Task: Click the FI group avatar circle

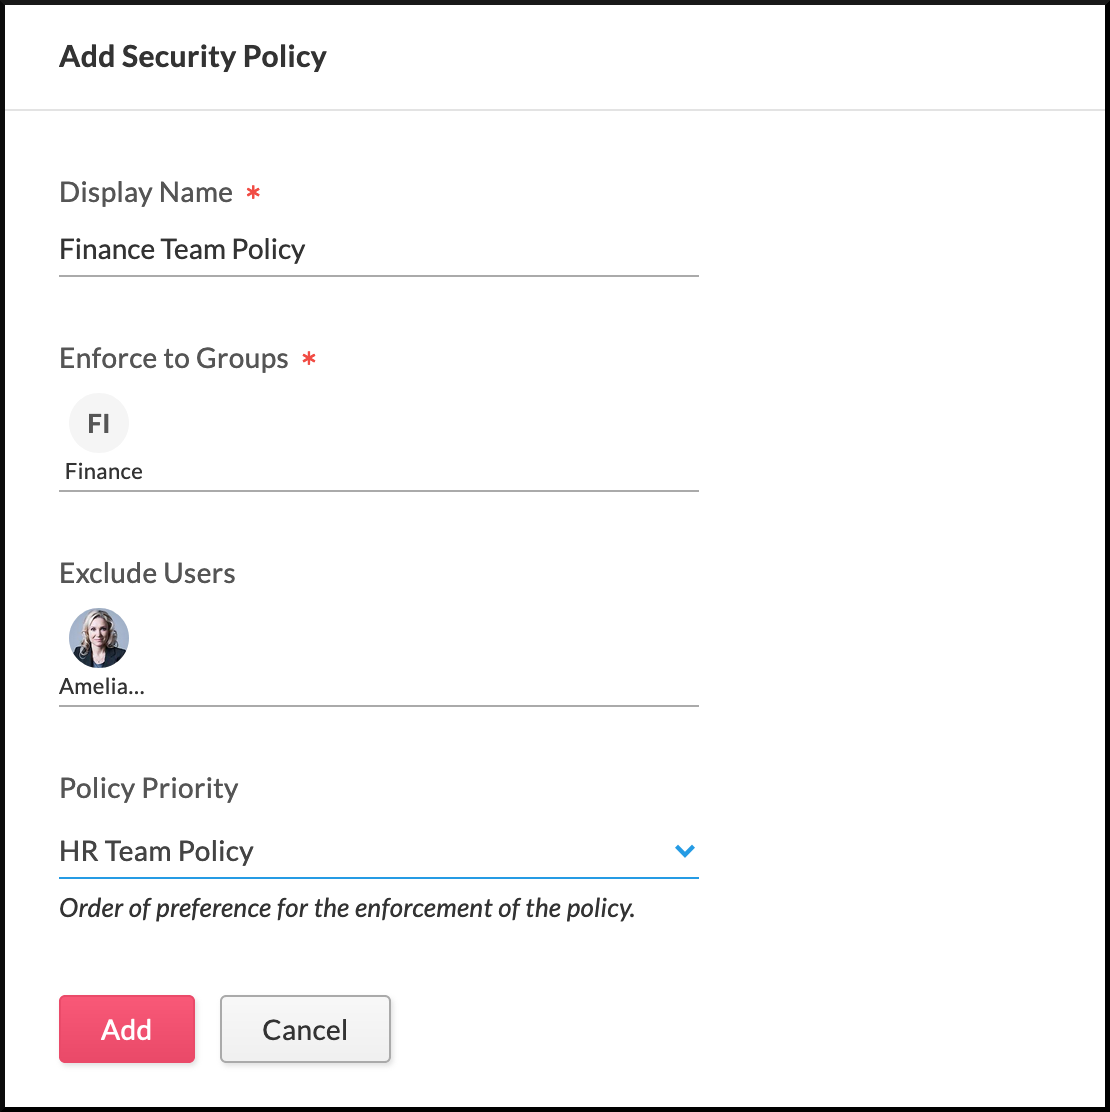Action: [99, 423]
